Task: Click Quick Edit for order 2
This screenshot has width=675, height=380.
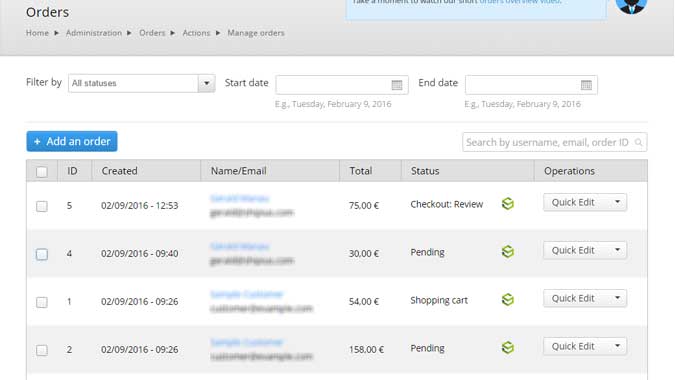Action: click(x=573, y=346)
